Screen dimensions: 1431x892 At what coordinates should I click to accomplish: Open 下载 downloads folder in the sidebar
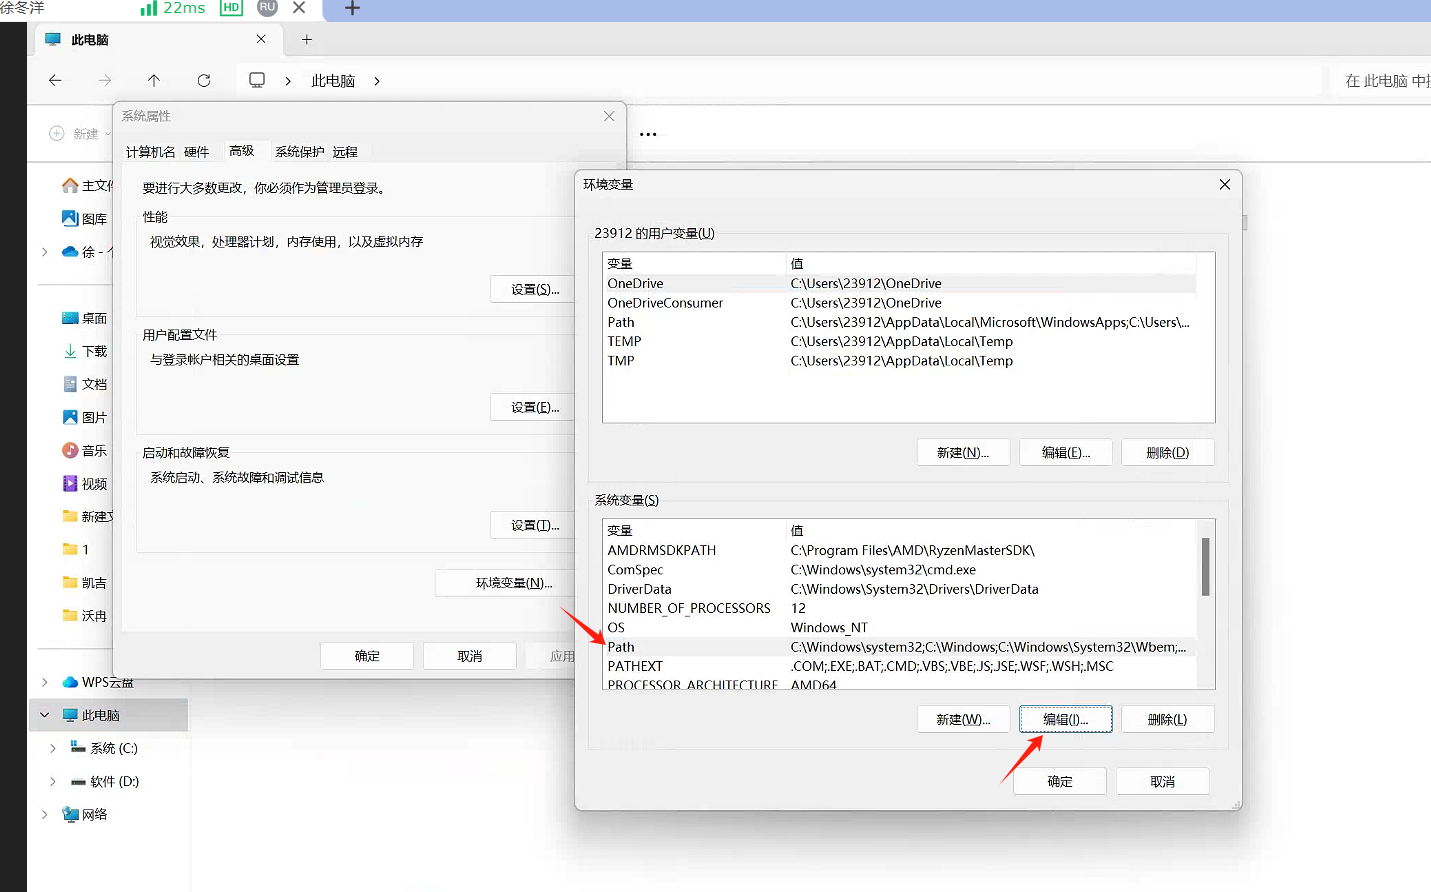85,351
